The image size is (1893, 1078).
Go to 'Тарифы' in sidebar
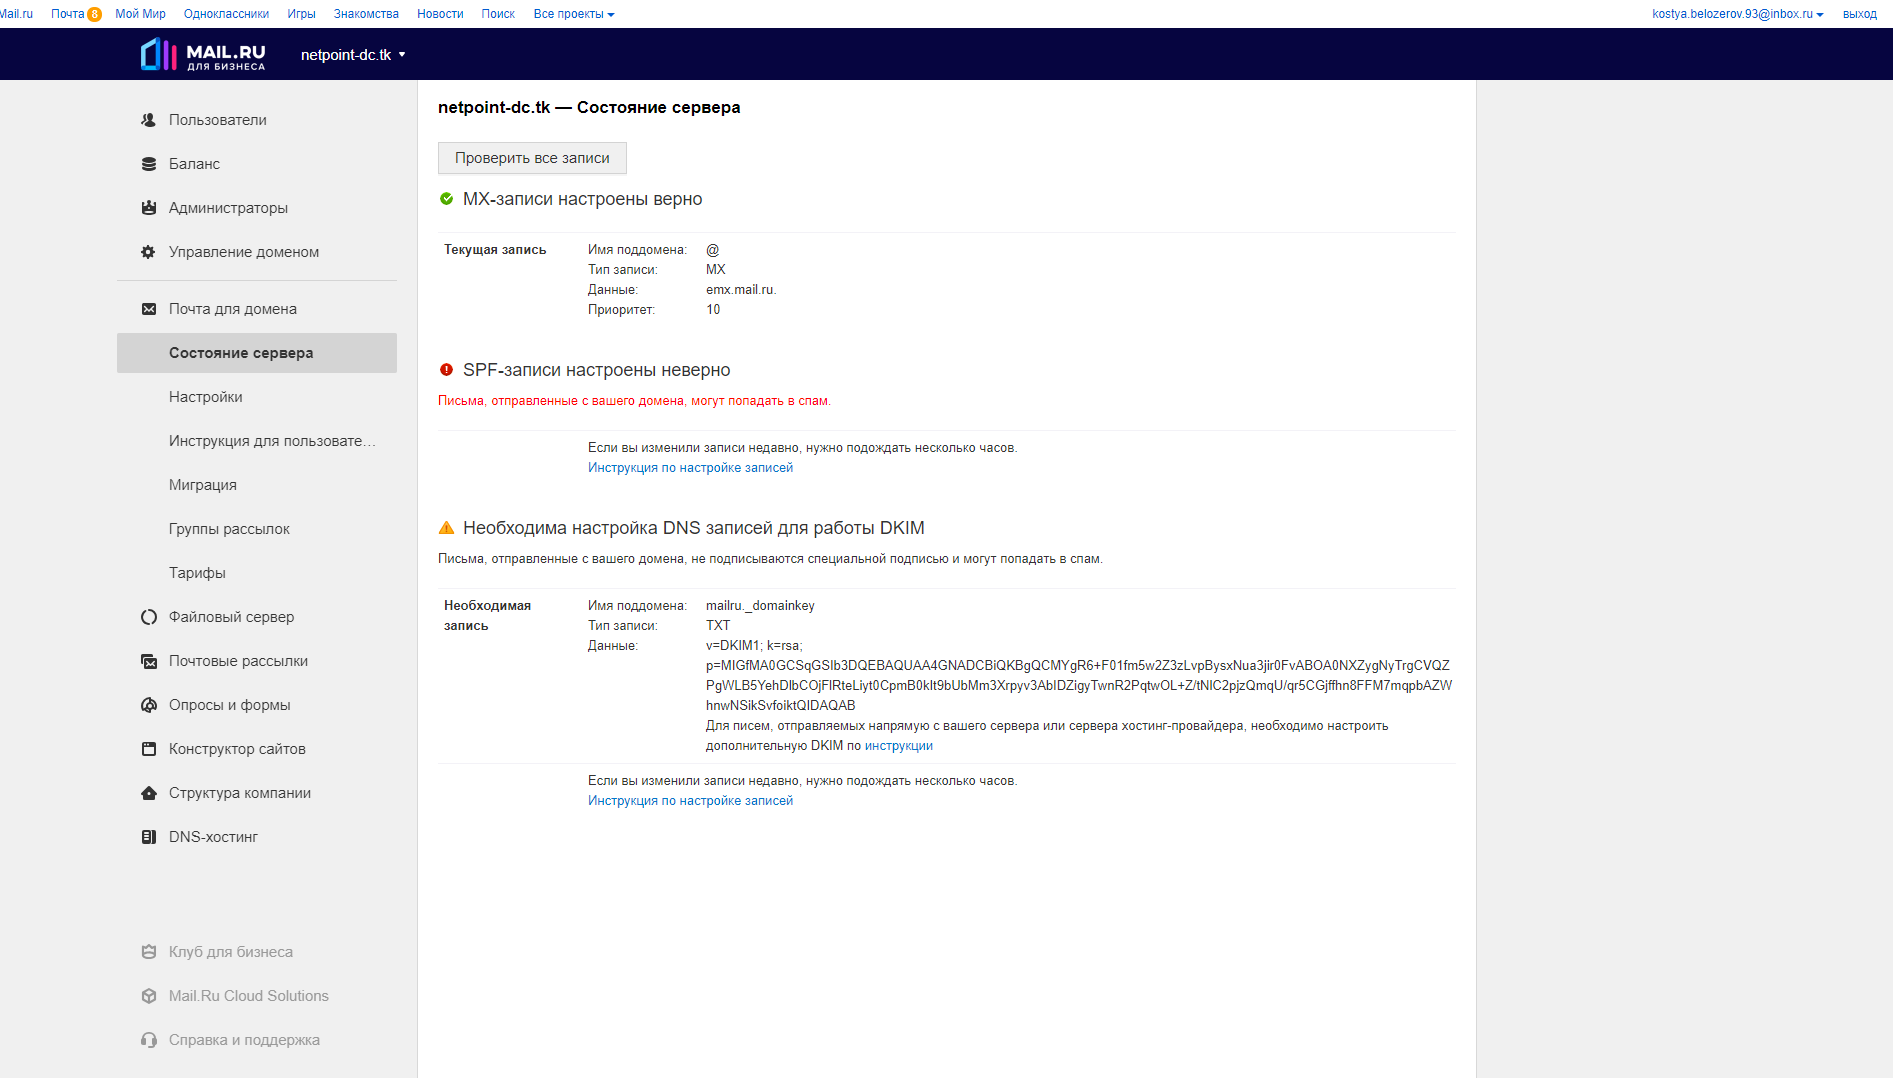(x=197, y=573)
